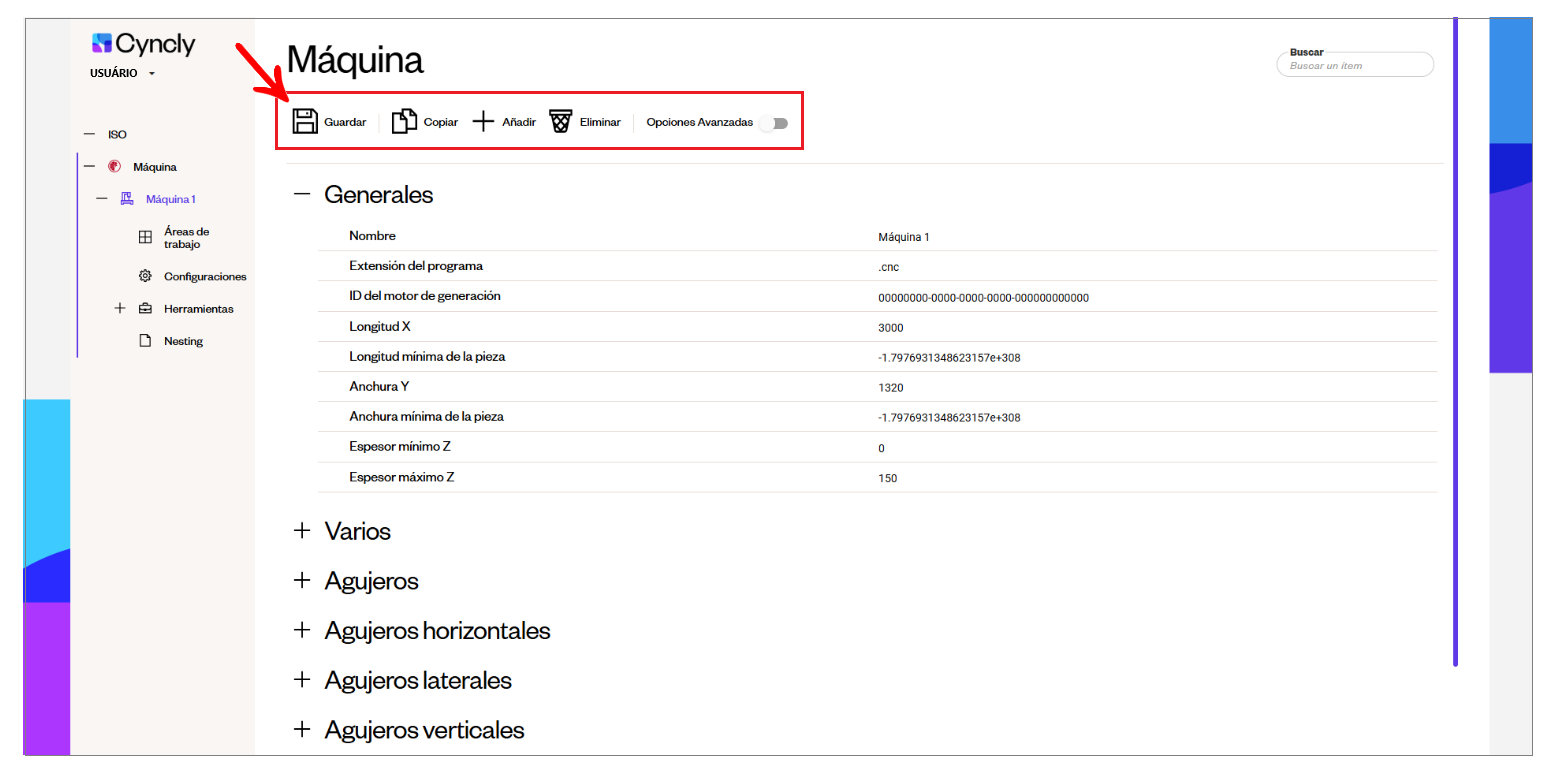This screenshot has width=1559, height=784.
Task: Select Nesting in the sidebar
Action: [183, 341]
